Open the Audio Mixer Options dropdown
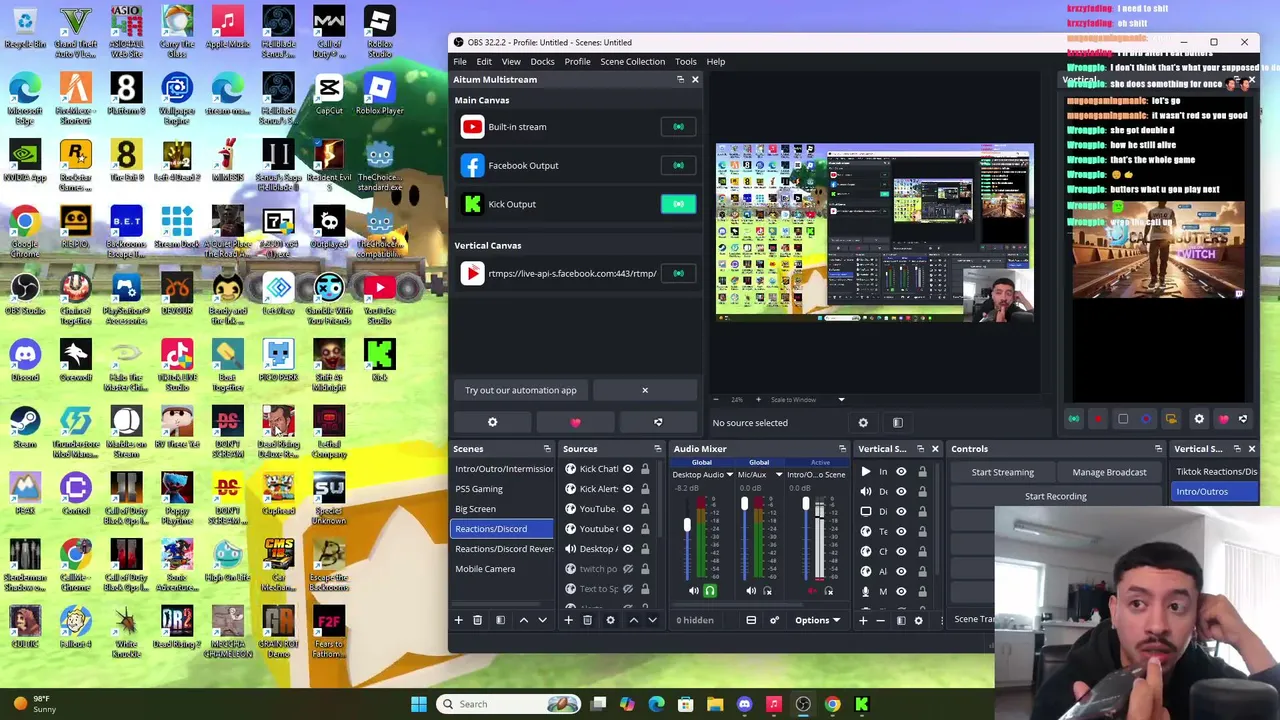The width and height of the screenshot is (1280, 720). point(817,620)
